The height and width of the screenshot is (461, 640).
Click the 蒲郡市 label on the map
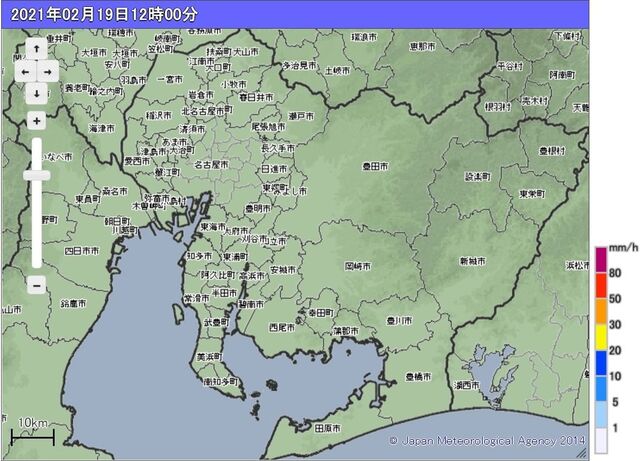point(346,331)
